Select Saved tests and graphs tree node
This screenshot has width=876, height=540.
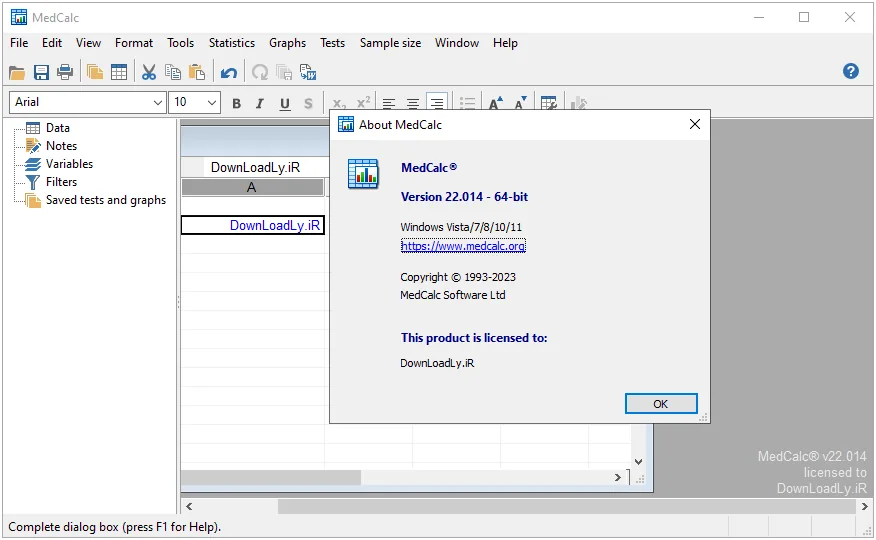[x=106, y=200]
